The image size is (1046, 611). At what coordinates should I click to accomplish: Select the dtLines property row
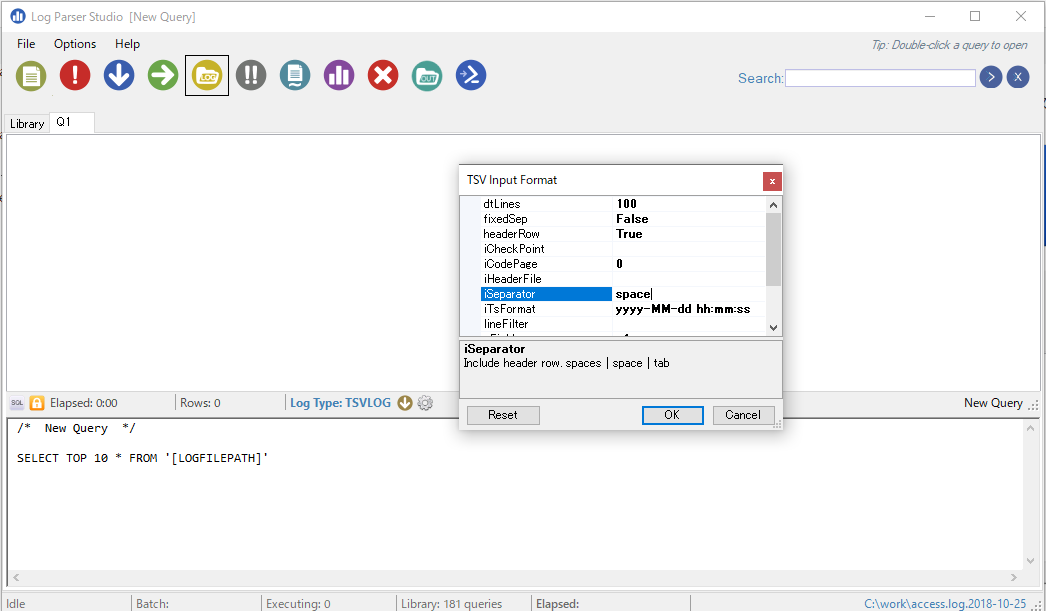pyautogui.click(x=622, y=204)
